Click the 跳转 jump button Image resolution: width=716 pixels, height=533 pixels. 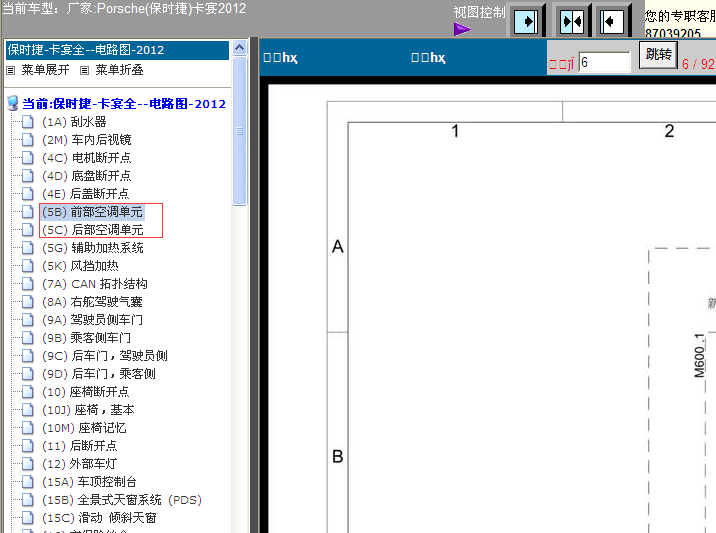[x=658, y=55]
